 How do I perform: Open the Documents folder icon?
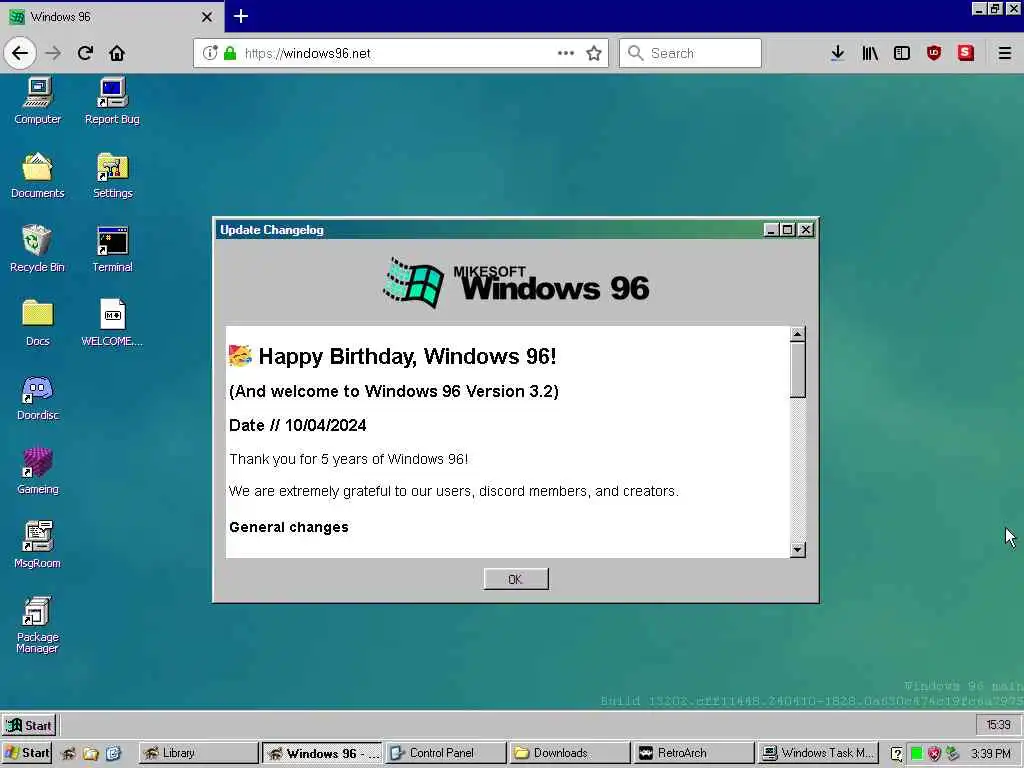pyautogui.click(x=38, y=174)
